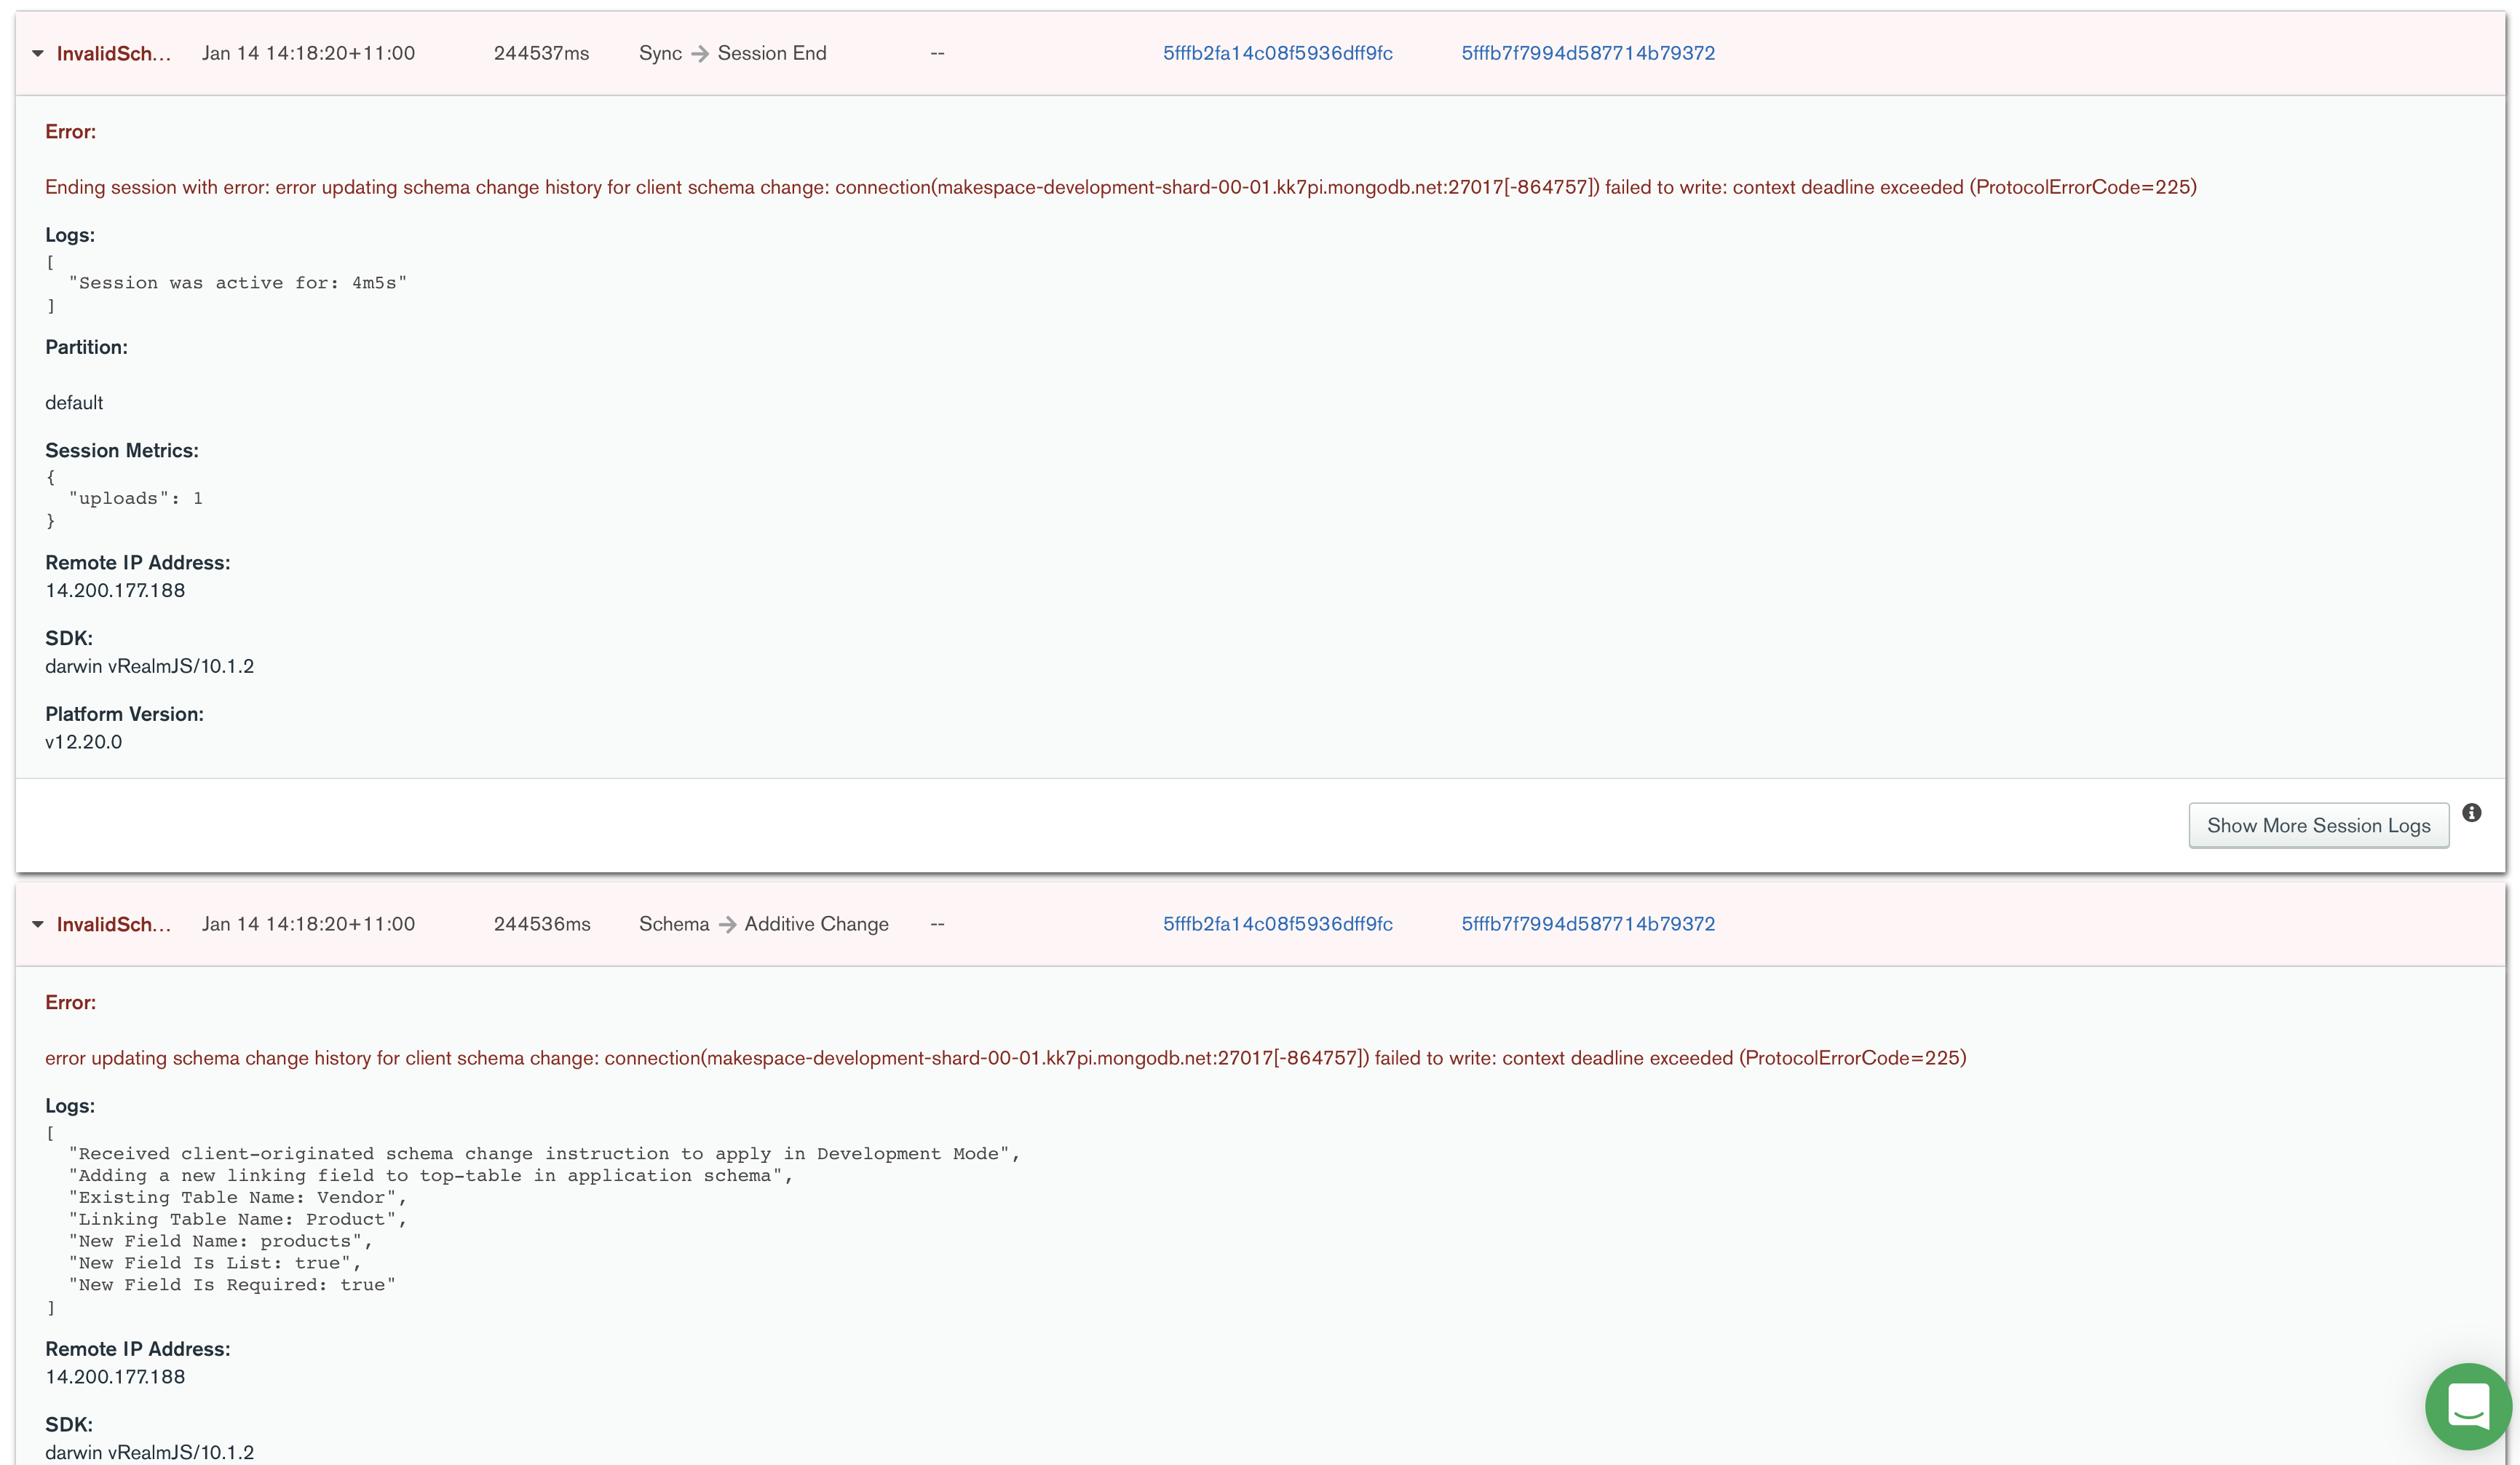Collapse the Schema Additive Change log entry
The width and height of the screenshot is (2520, 1465).
(x=38, y=925)
